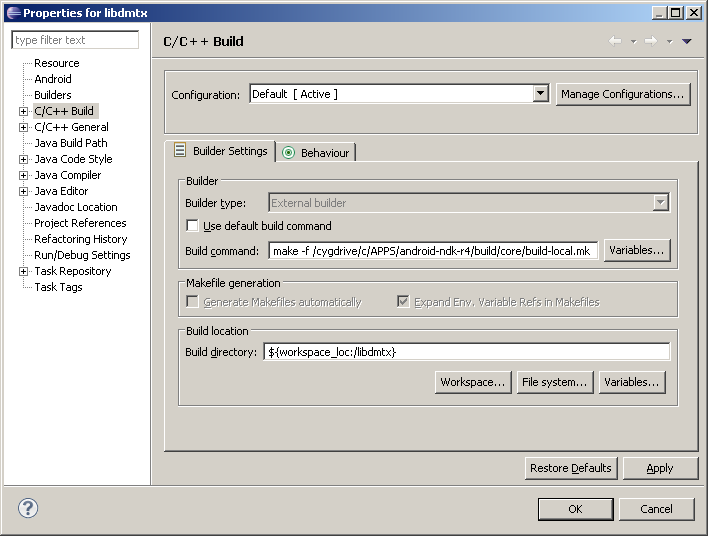Click the File system... button

[x=554, y=382]
